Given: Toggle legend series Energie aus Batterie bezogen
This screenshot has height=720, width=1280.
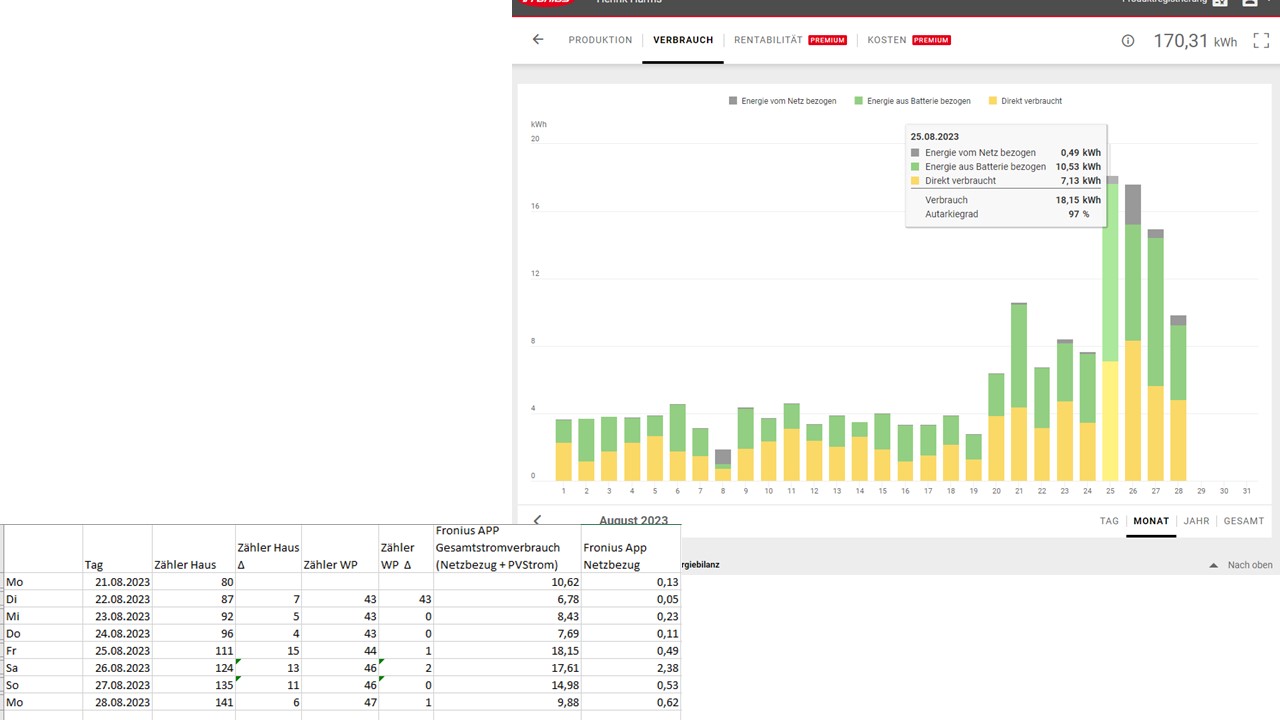Looking at the screenshot, I should pos(912,101).
